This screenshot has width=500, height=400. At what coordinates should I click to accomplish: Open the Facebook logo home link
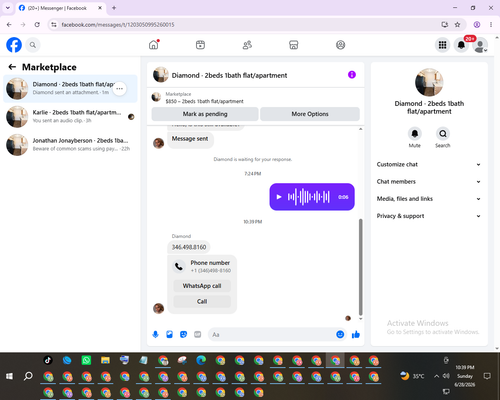(x=14, y=45)
